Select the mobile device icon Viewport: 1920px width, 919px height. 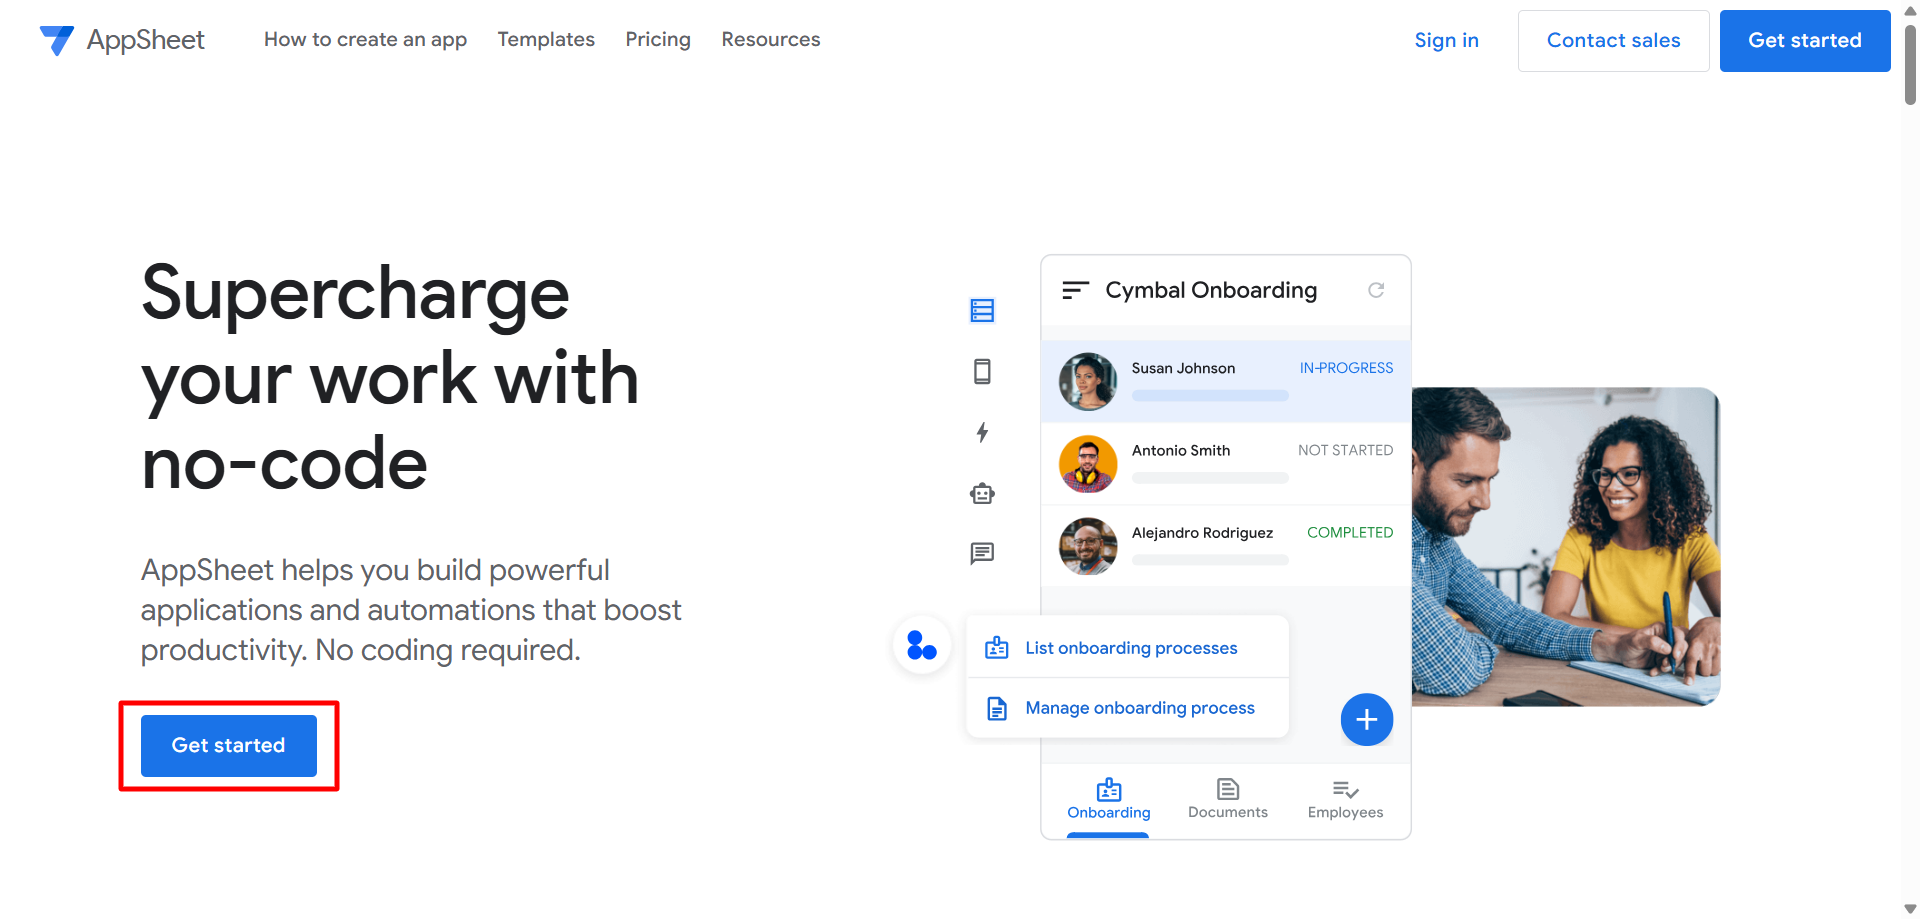(x=982, y=372)
